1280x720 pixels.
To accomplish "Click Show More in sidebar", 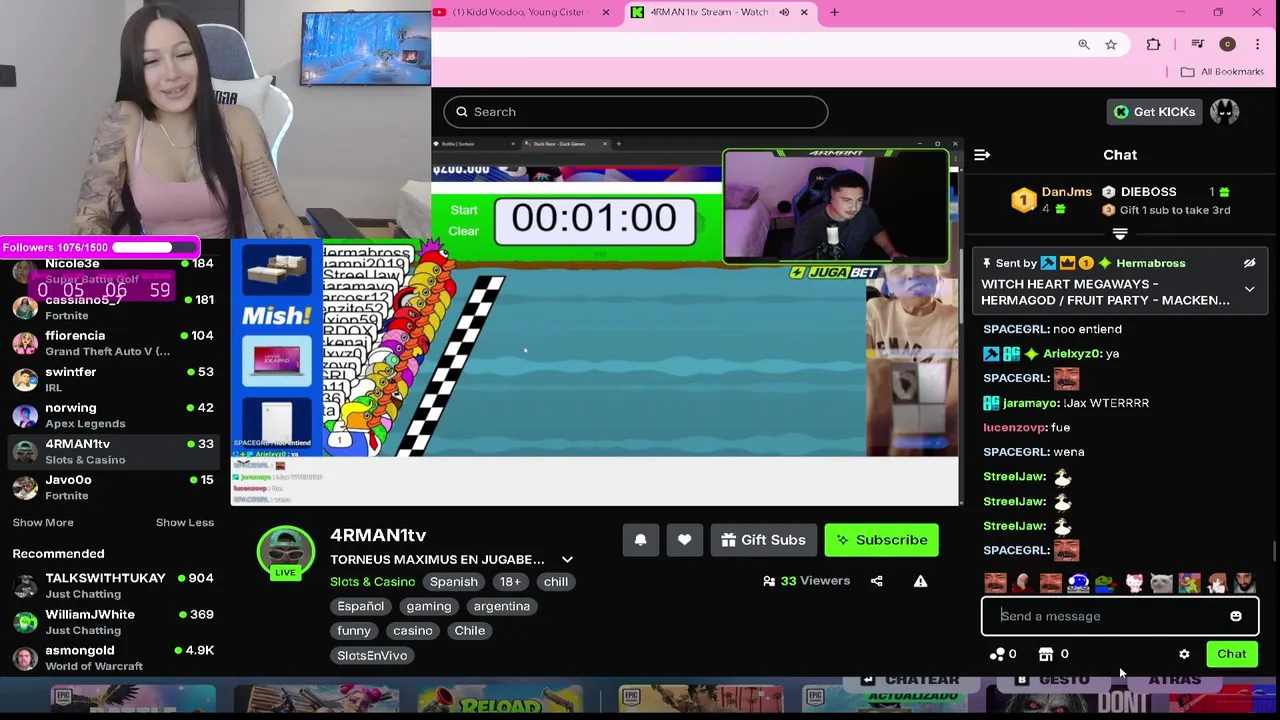I will point(43,522).
